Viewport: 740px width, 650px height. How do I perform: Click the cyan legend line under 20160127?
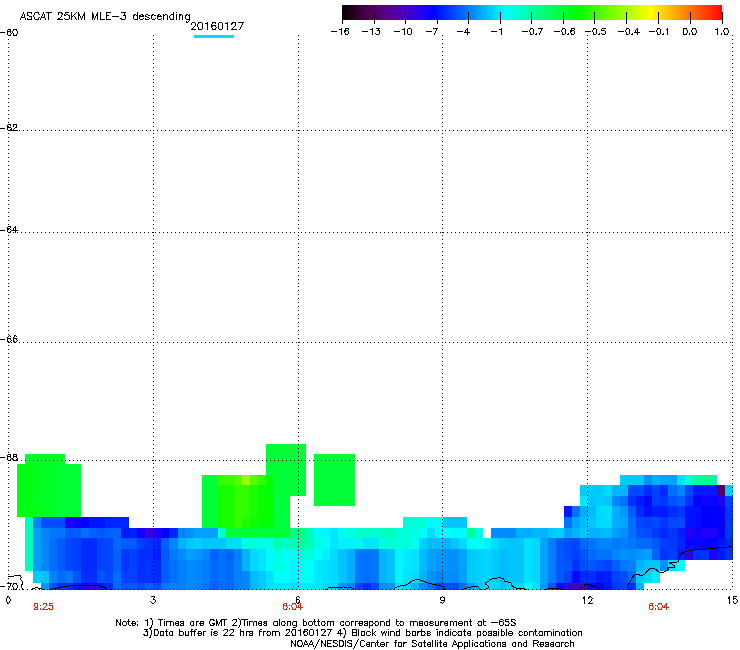point(214,36)
